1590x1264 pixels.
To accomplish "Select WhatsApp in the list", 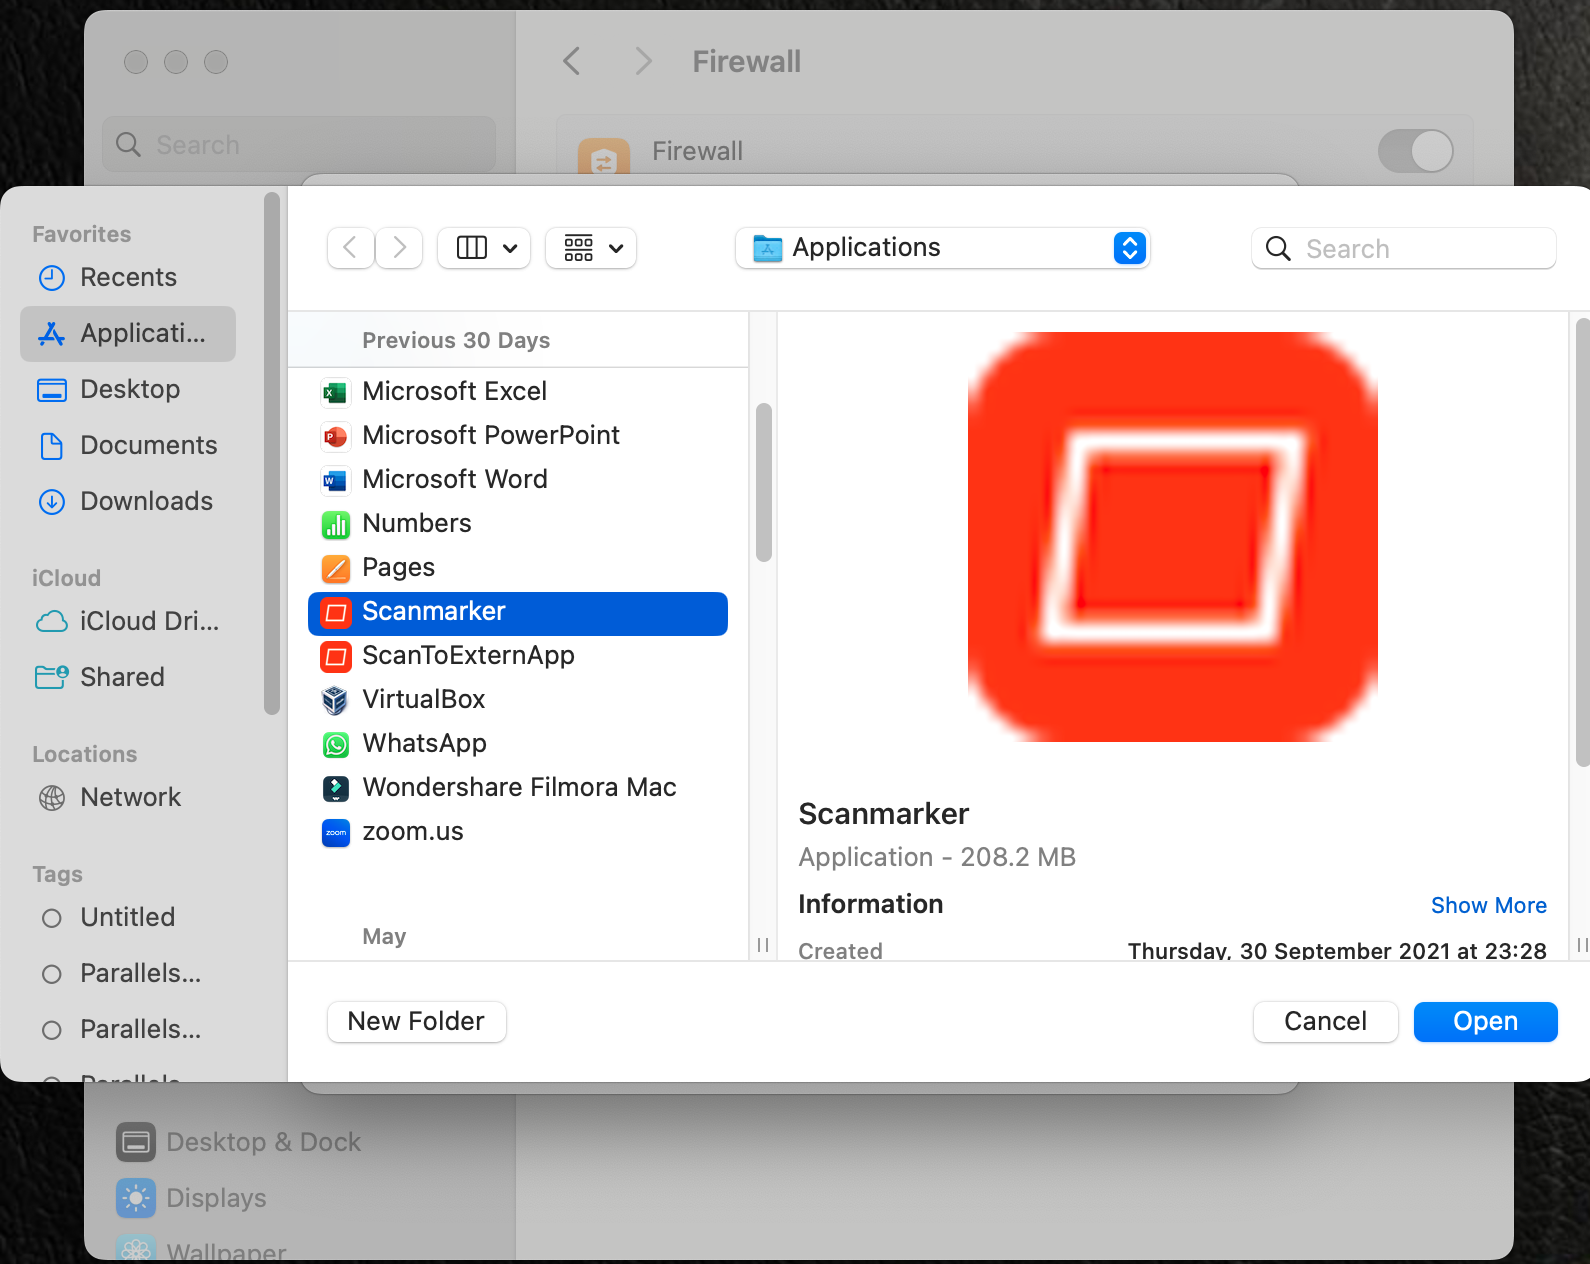I will coord(518,744).
